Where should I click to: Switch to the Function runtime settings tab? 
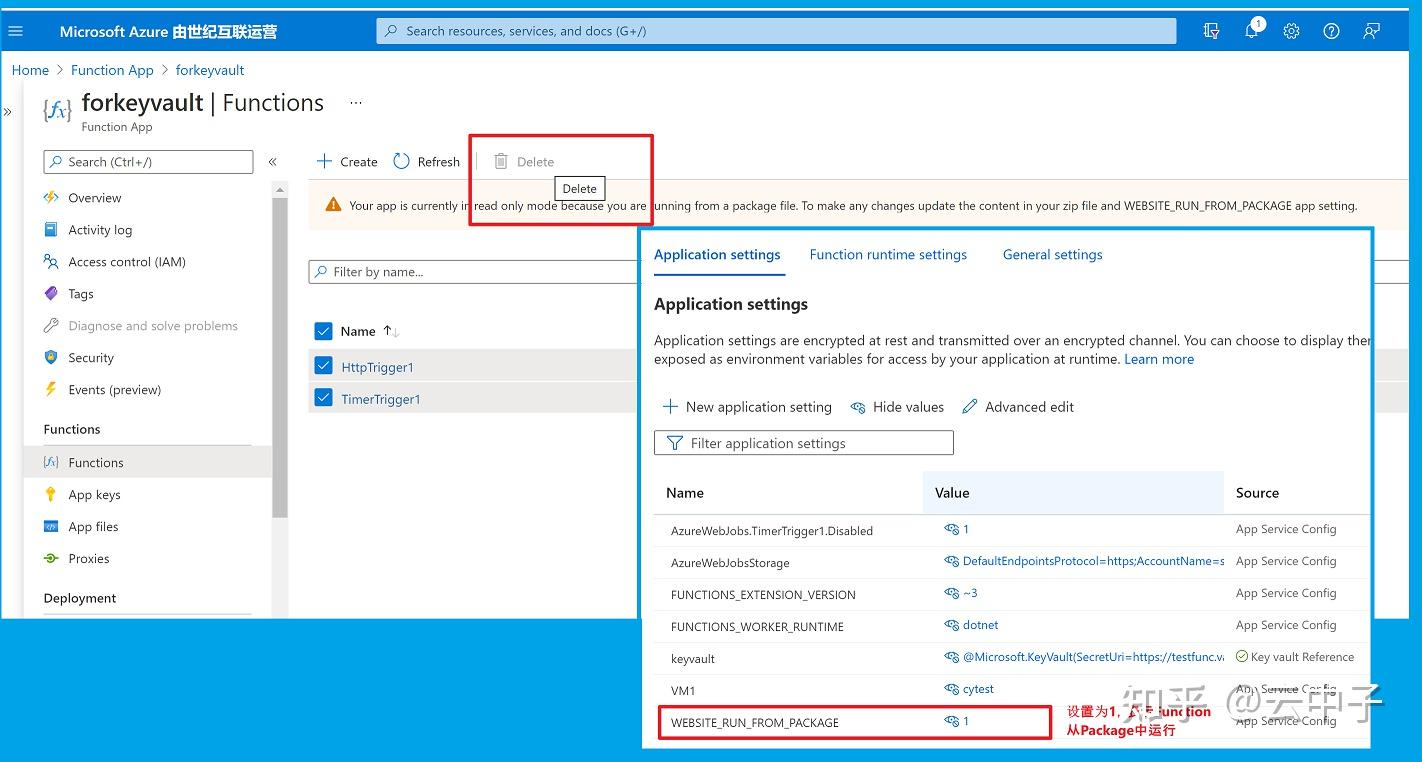(x=888, y=255)
